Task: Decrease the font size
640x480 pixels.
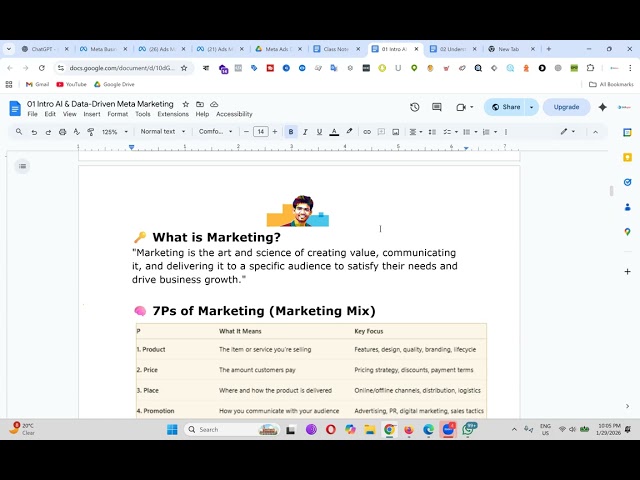Action: 246,131
